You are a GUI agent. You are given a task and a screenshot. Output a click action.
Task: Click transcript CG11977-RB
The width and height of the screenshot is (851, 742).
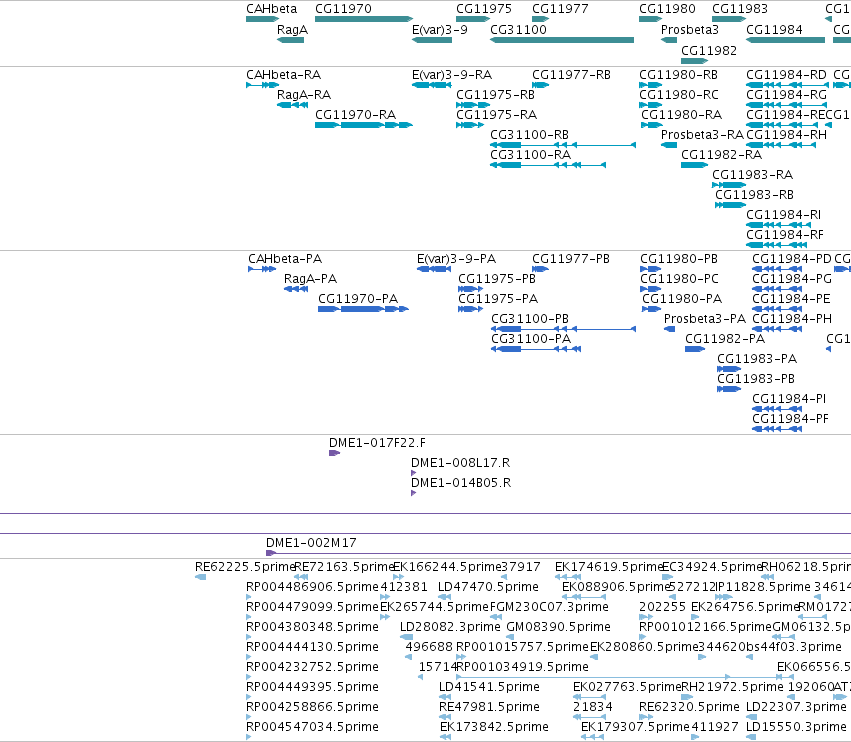point(571,75)
